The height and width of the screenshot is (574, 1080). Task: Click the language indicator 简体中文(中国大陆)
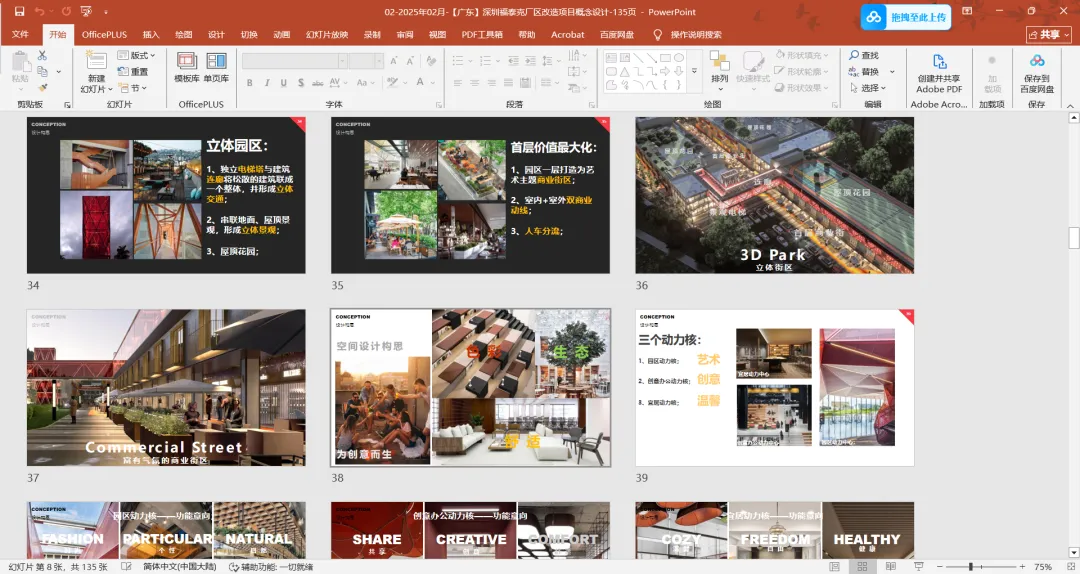point(179,566)
